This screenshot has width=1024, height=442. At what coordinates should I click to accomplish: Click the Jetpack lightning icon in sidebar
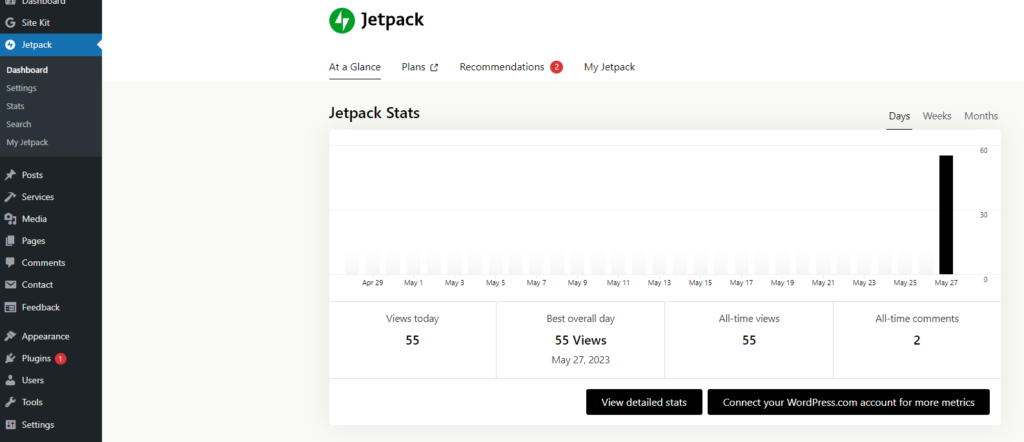[x=10, y=45]
